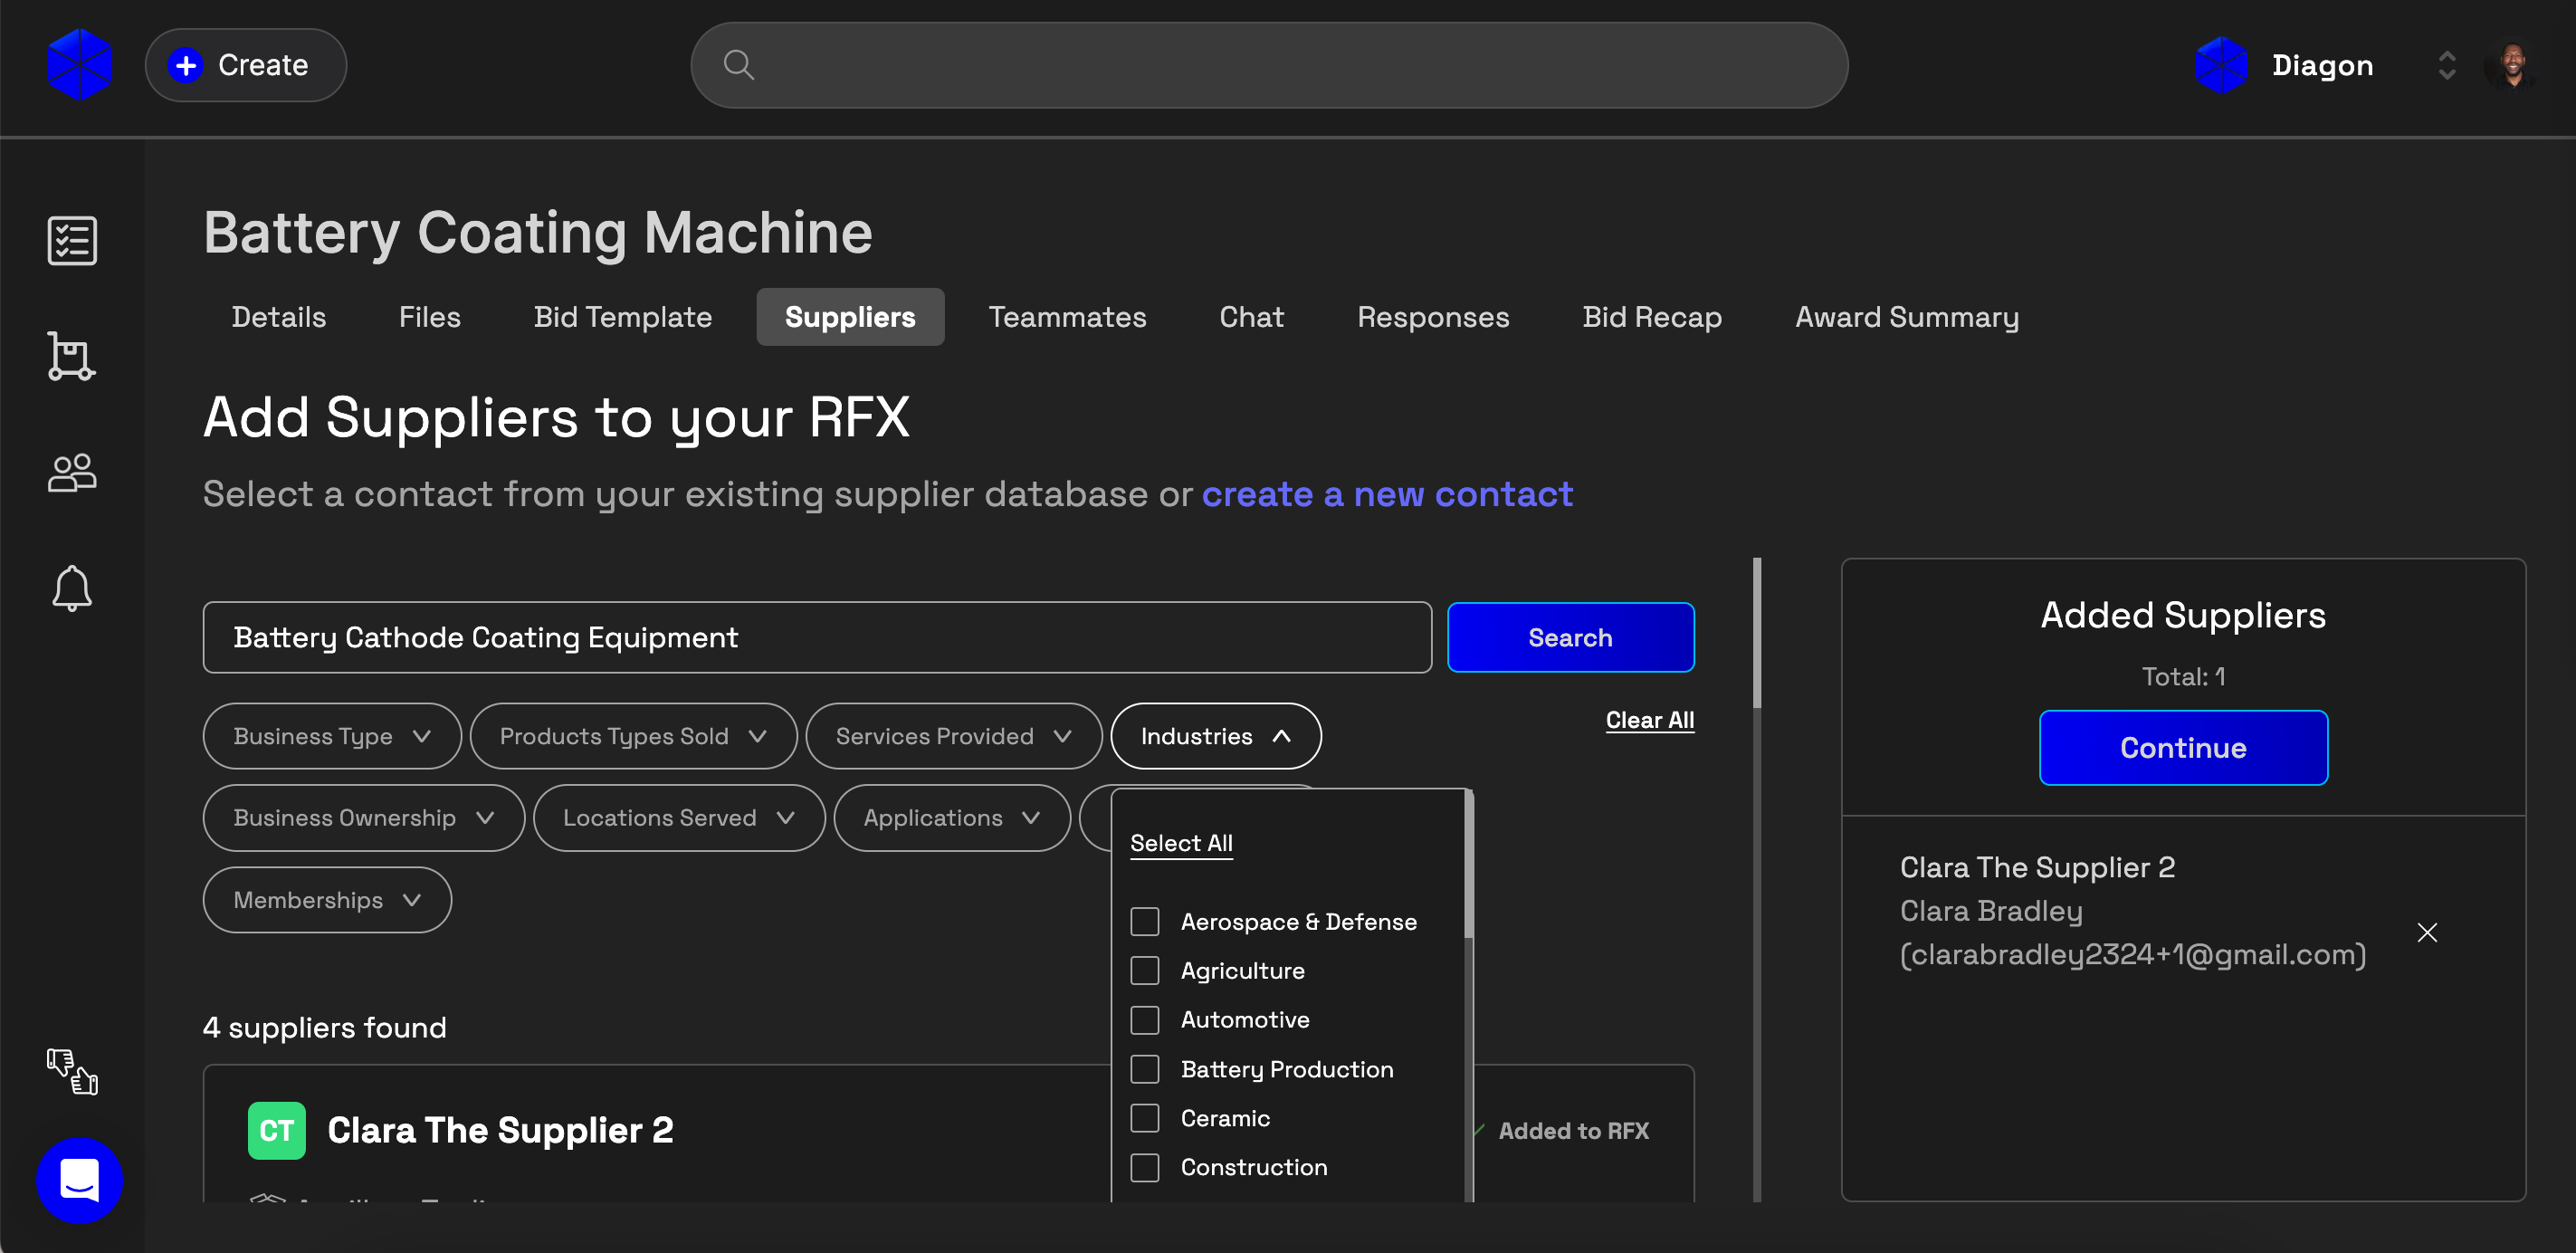Switch to the Bid Template tab

(622, 317)
